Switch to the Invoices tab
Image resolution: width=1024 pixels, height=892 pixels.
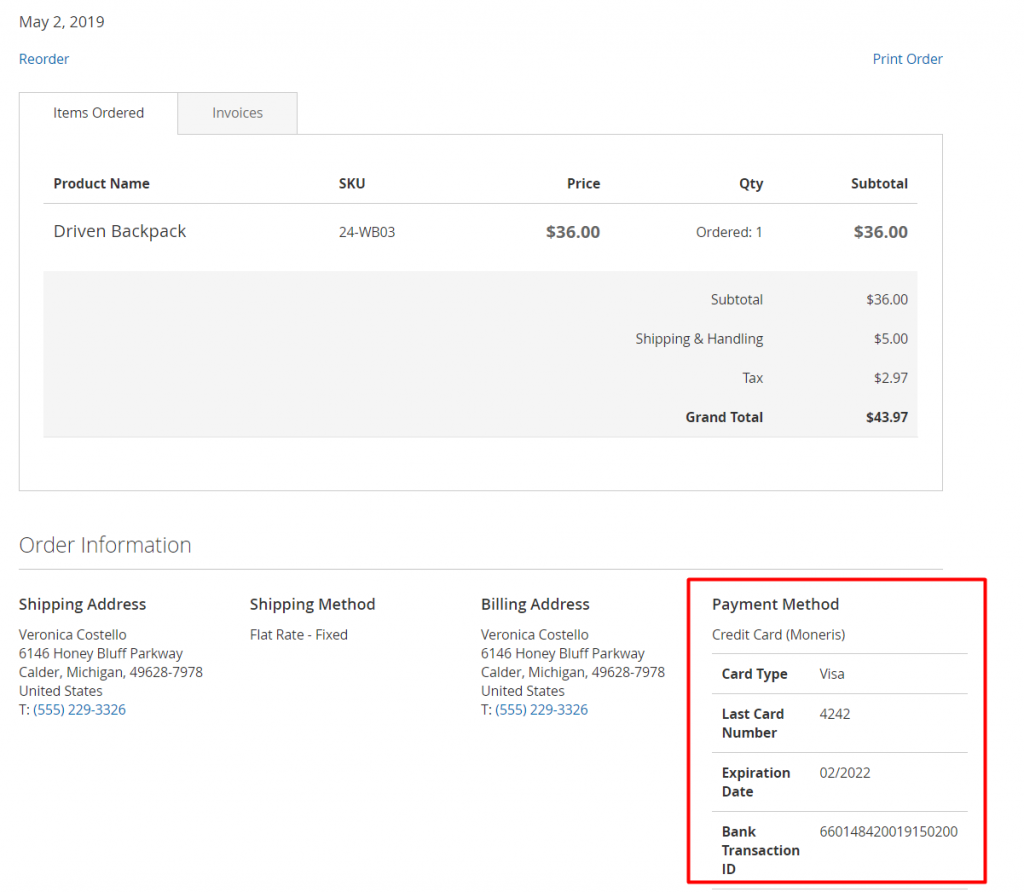point(237,113)
